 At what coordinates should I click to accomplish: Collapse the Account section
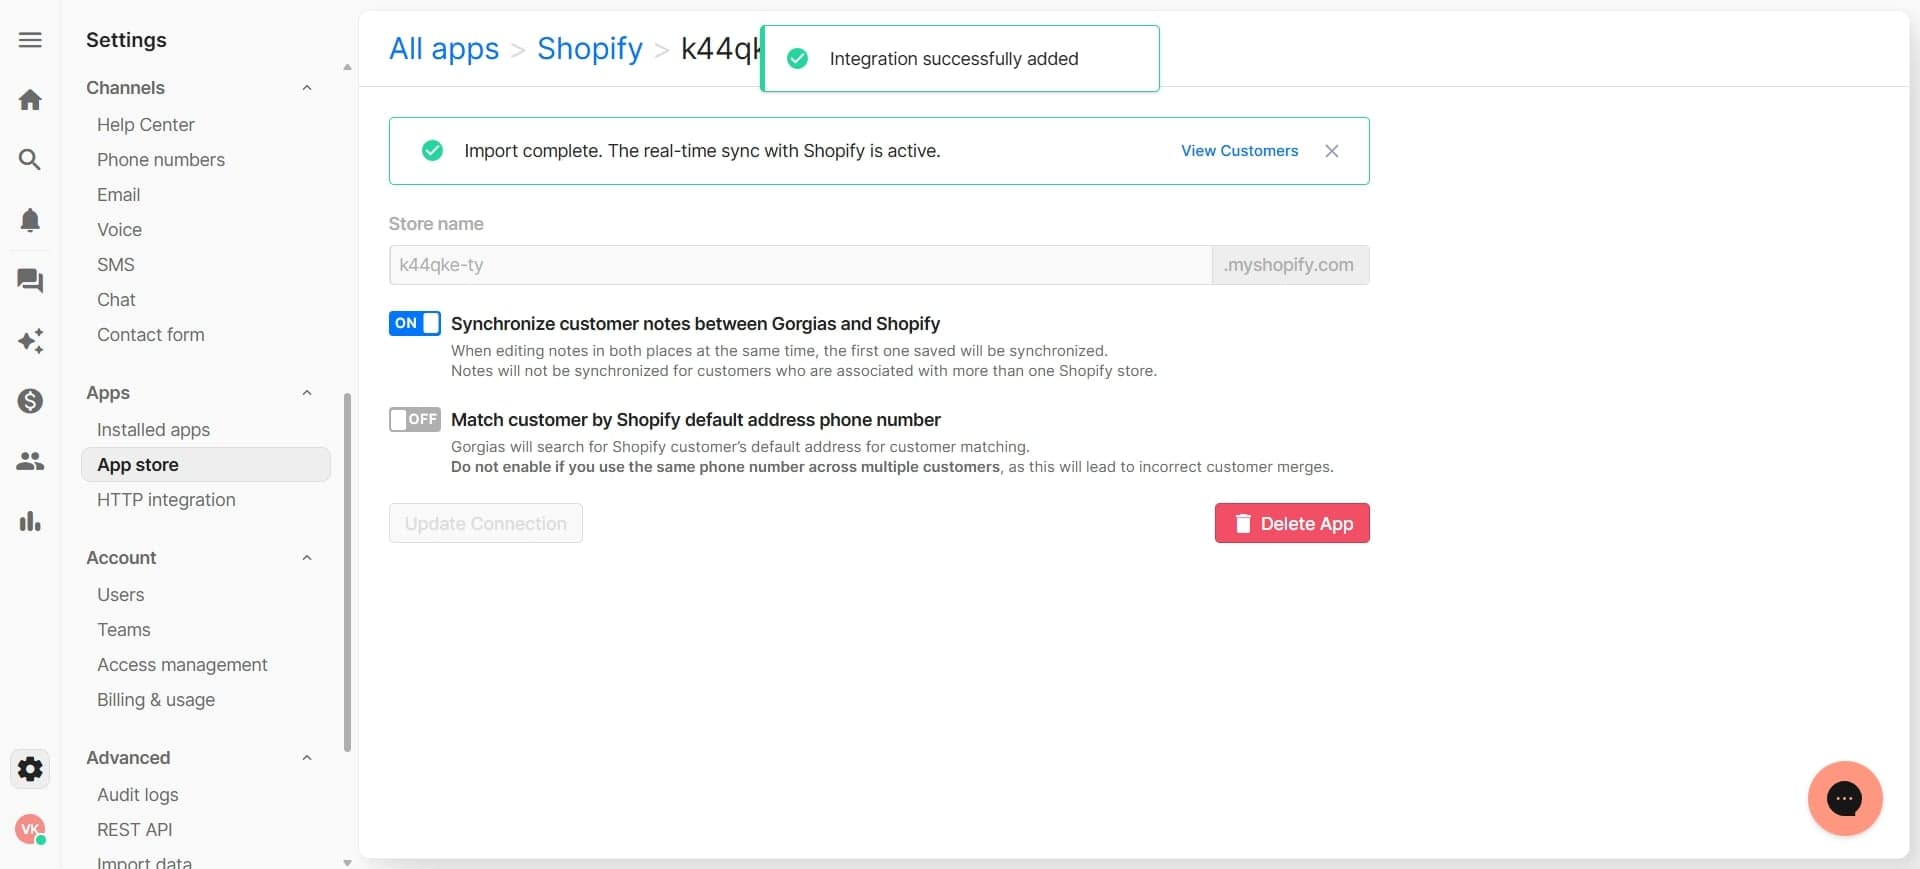[x=307, y=558]
